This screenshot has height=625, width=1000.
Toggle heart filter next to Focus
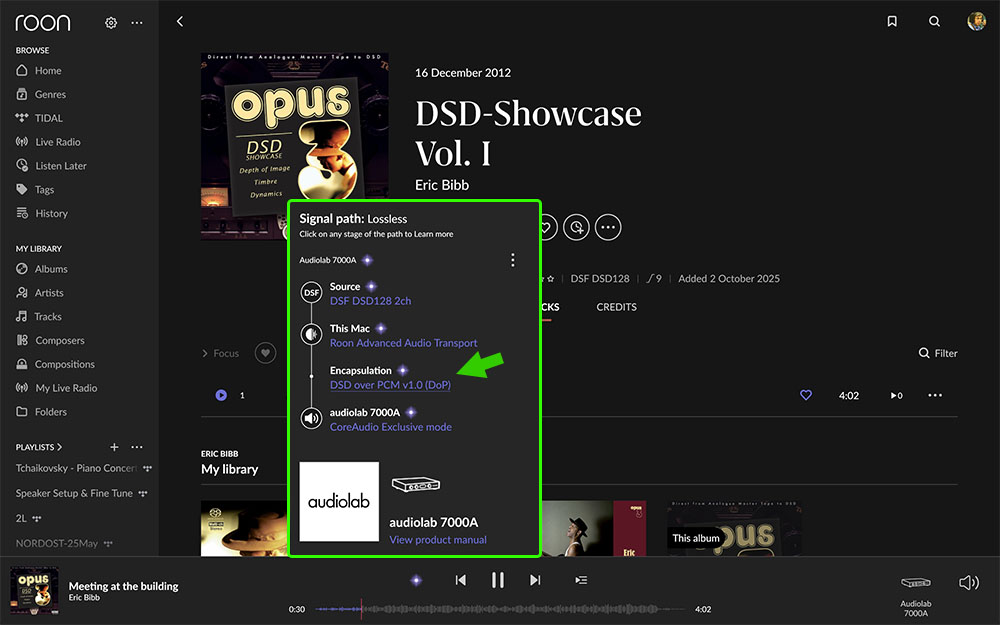coord(265,352)
